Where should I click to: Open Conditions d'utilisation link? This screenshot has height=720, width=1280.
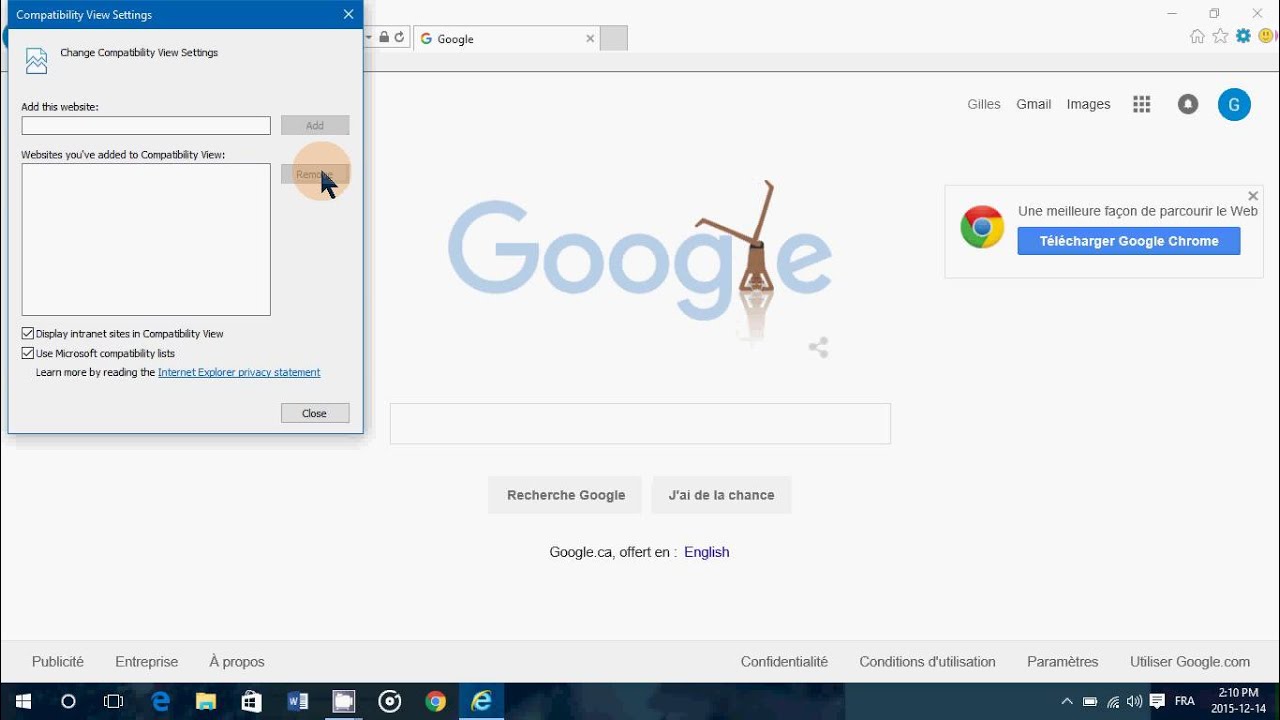927,662
